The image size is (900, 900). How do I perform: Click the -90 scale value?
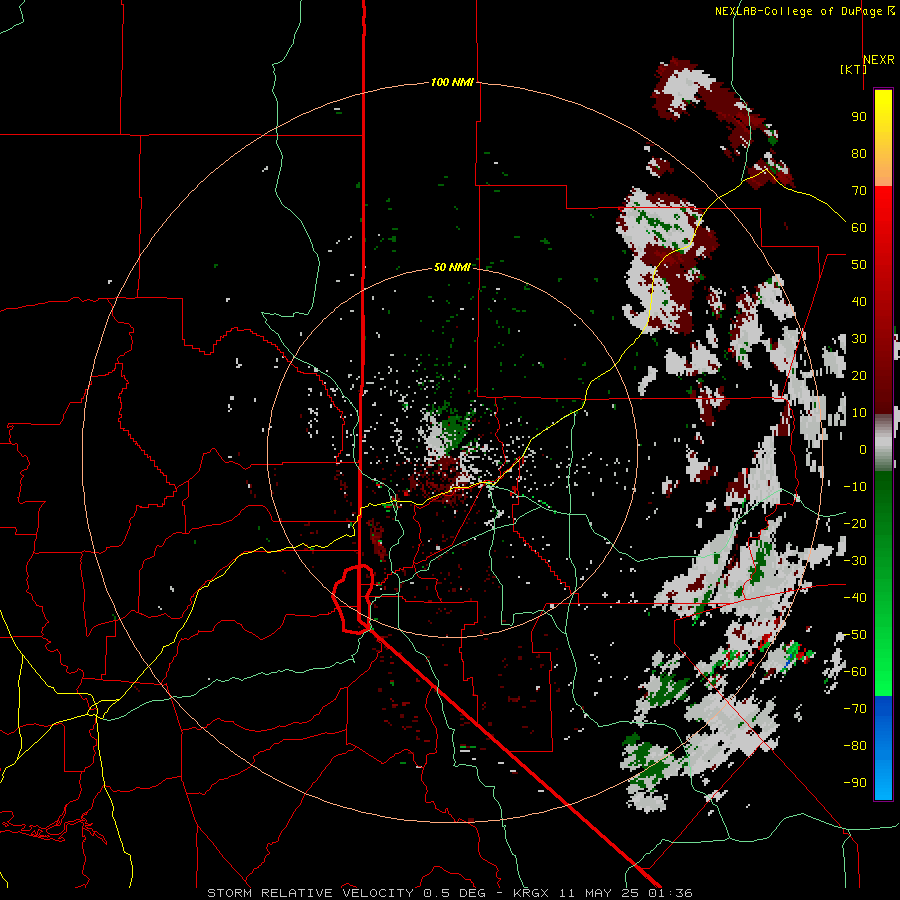point(855,783)
